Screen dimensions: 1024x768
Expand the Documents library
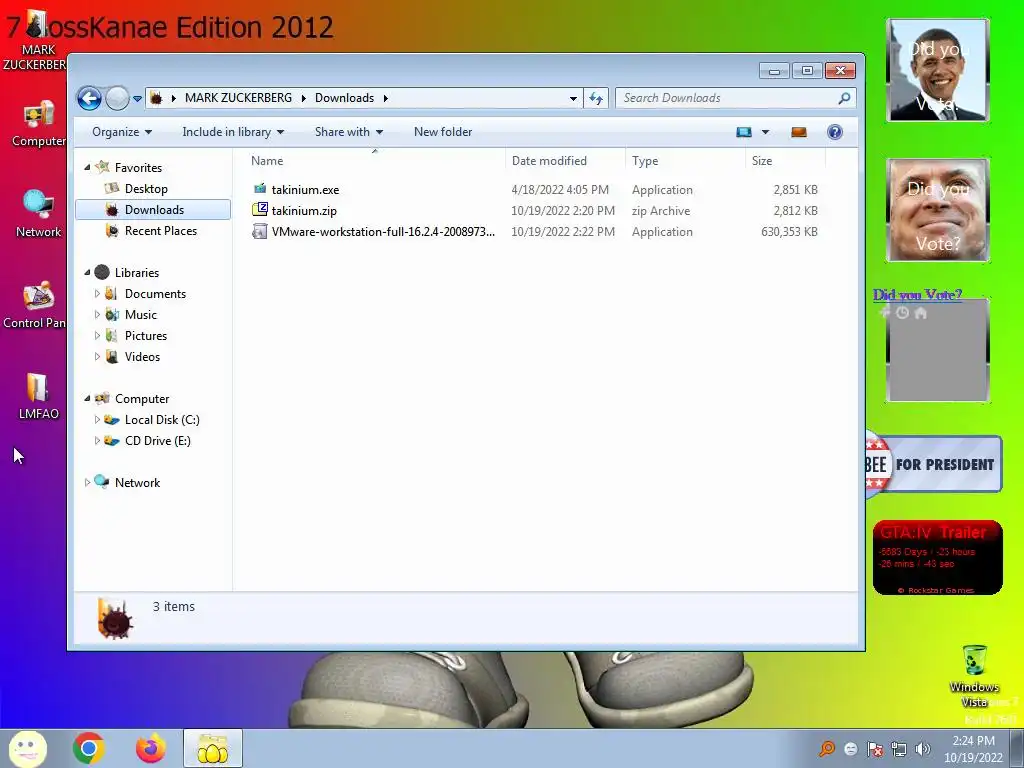(x=97, y=294)
